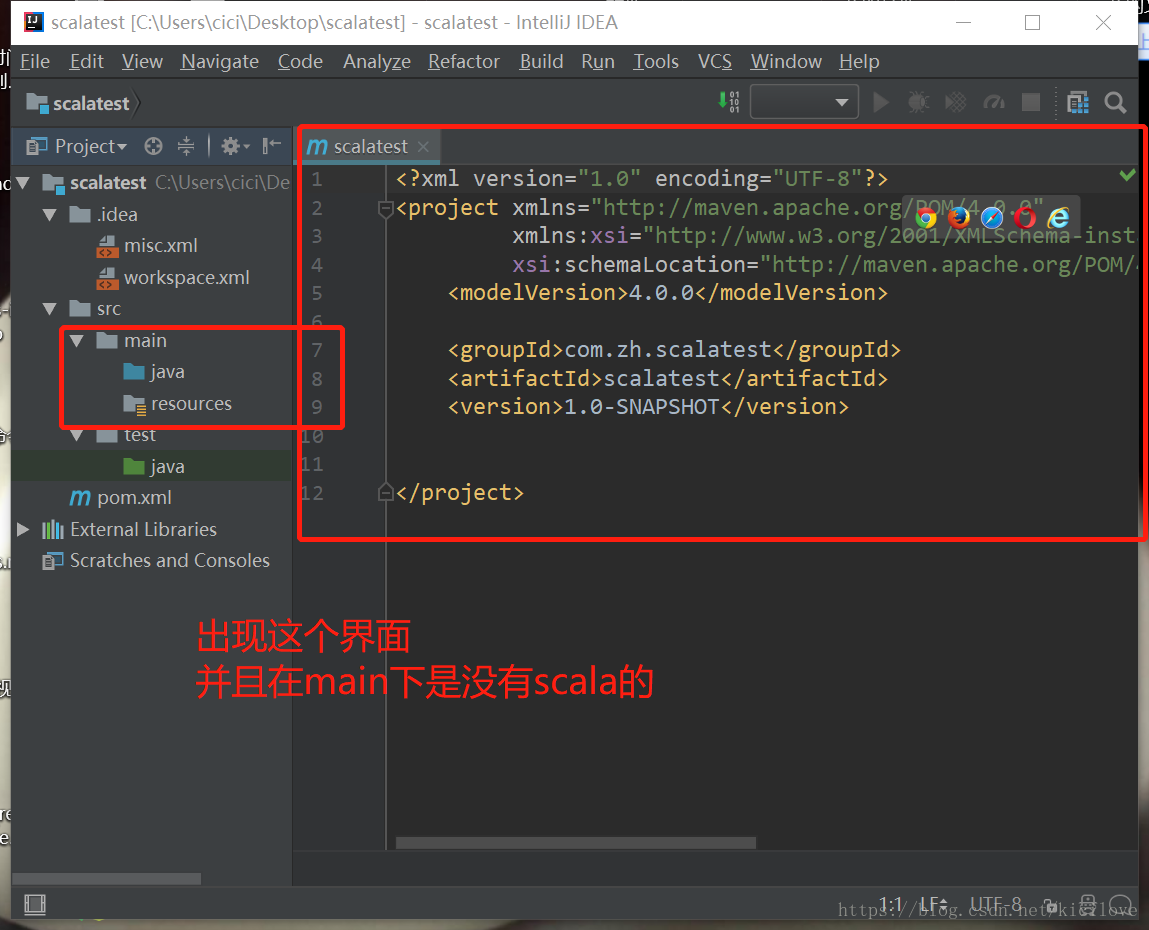The width and height of the screenshot is (1149, 930).
Task: Expand External Libraries node
Action: (23, 529)
